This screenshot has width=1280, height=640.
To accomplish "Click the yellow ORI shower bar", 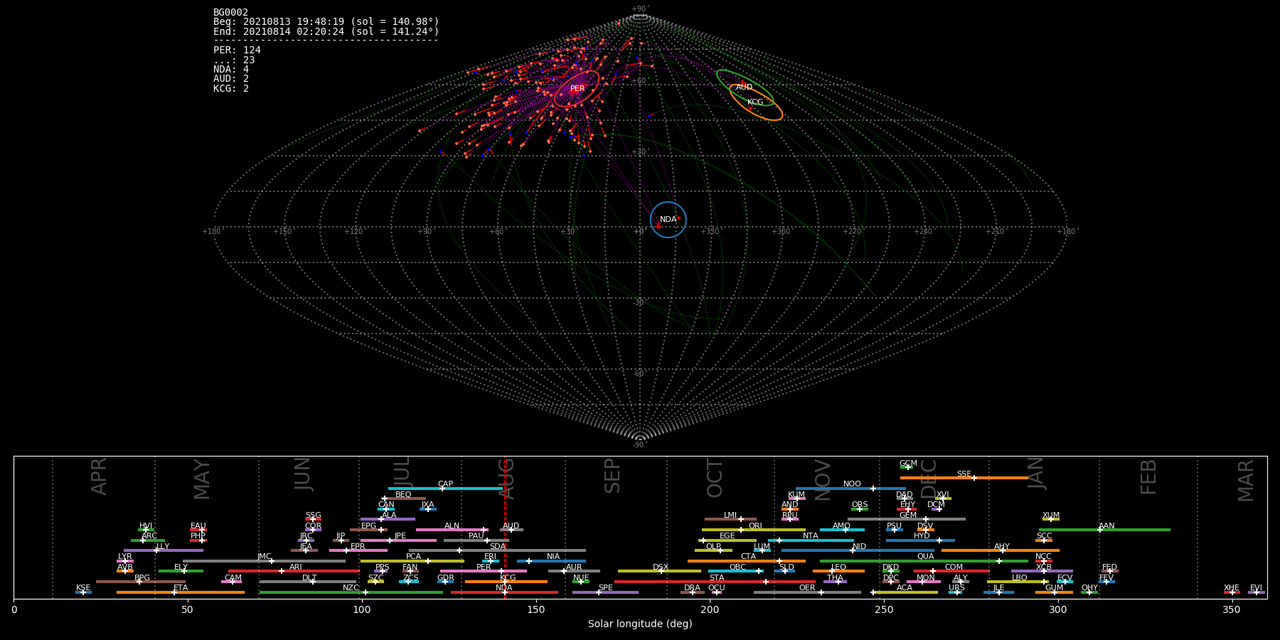I will [x=753, y=530].
